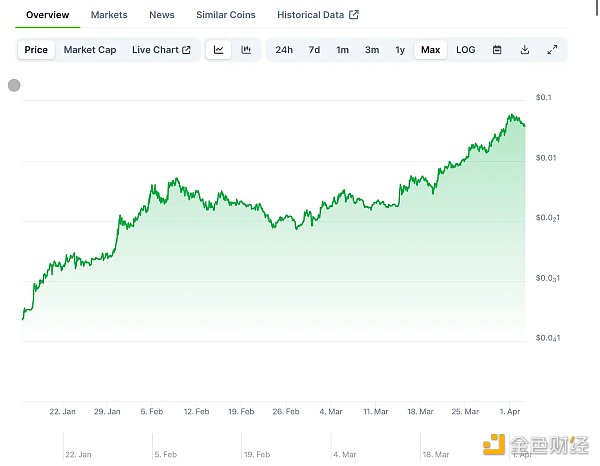The width and height of the screenshot is (600, 466).
Task: Set chart range to 1y
Action: 400,49
